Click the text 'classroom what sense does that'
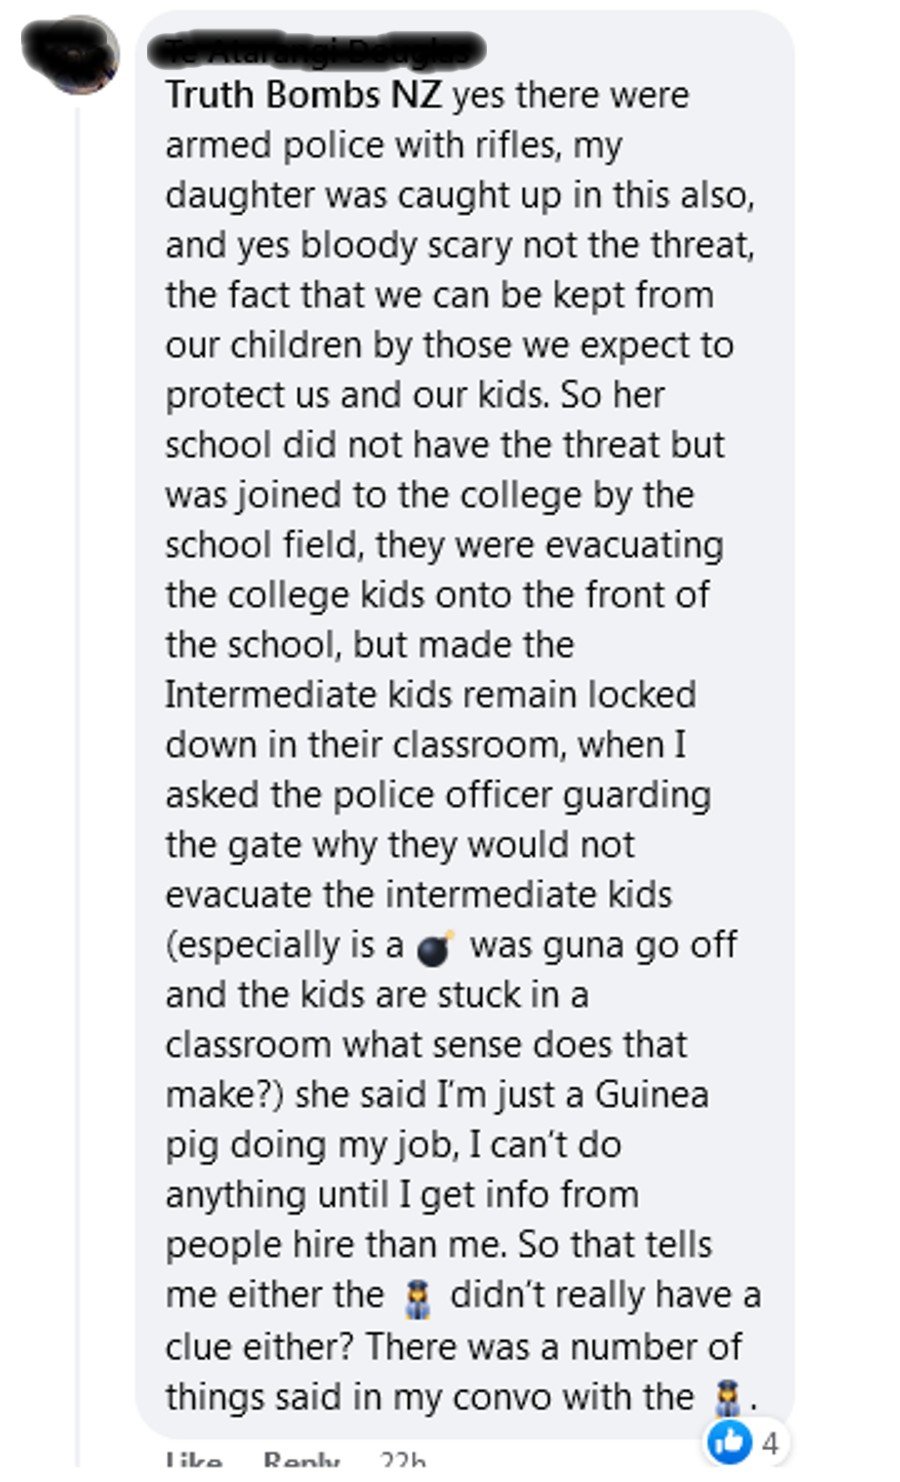This screenshot has height=1482, width=900. tap(426, 1045)
